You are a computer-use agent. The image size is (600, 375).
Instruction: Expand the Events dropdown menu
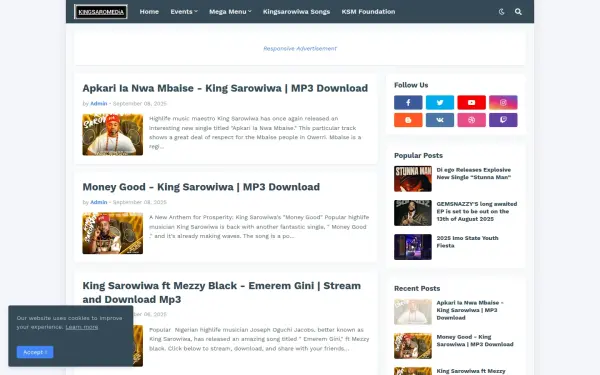(x=184, y=12)
